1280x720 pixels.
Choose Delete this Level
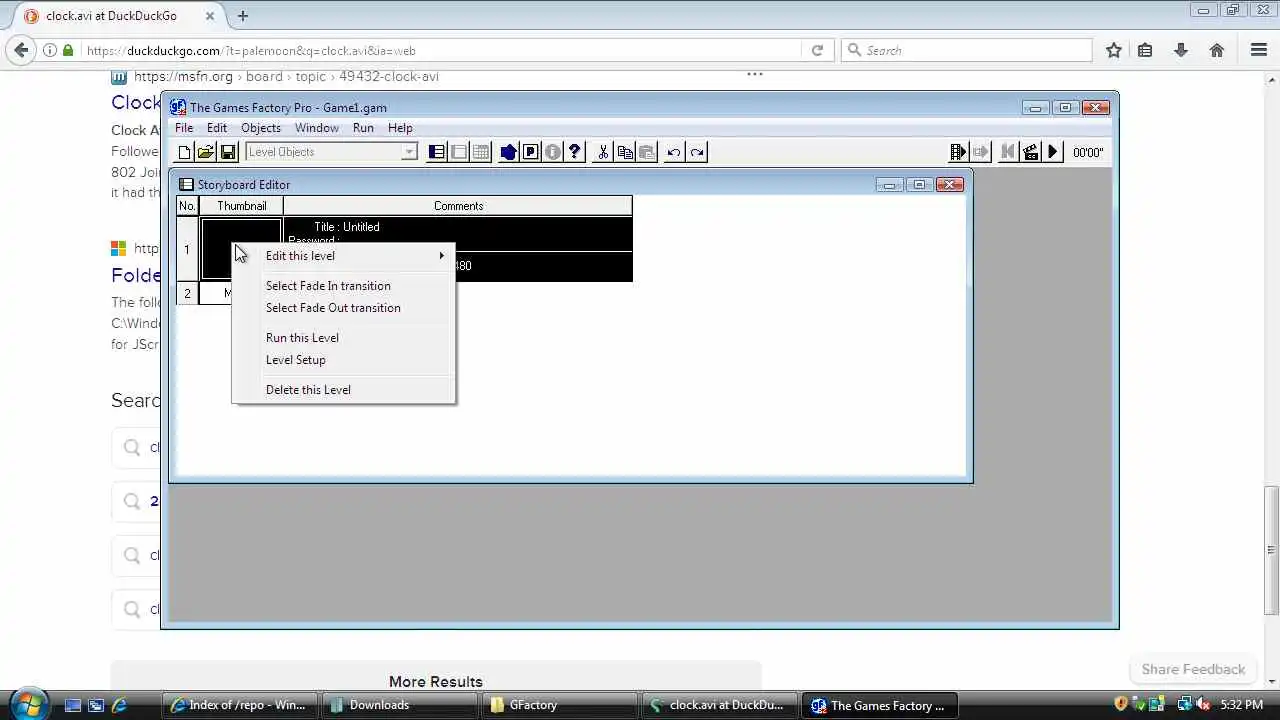coord(343,390)
